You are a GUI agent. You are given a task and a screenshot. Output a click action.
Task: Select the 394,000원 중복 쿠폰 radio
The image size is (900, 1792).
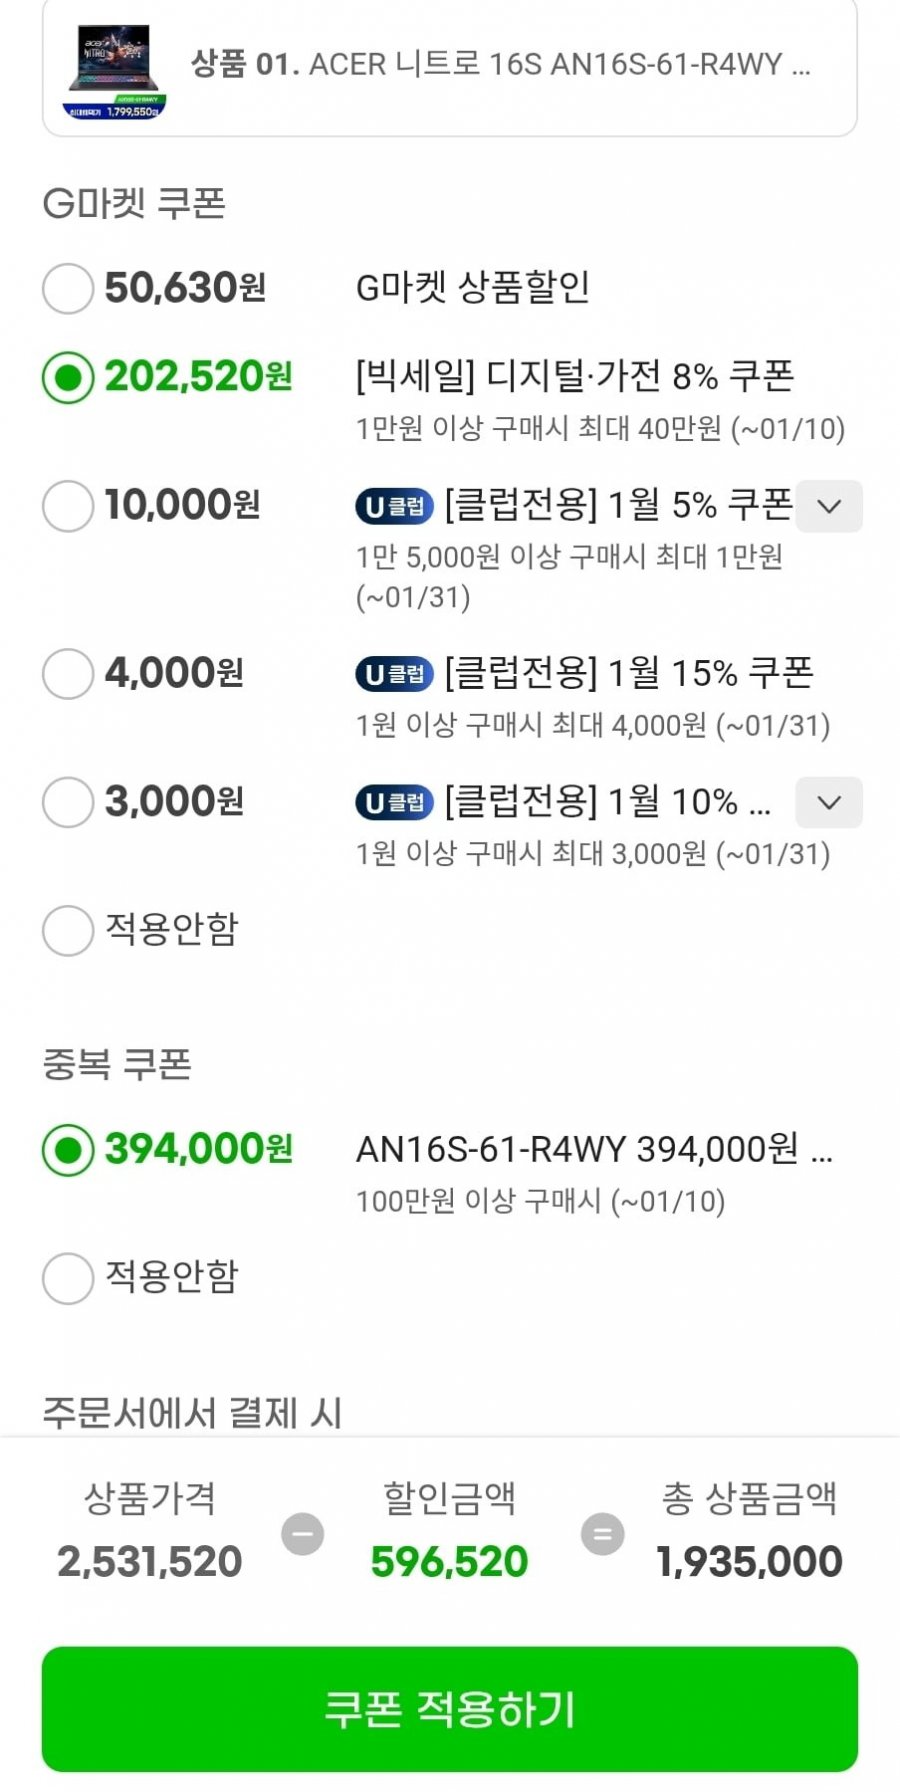(x=68, y=1150)
